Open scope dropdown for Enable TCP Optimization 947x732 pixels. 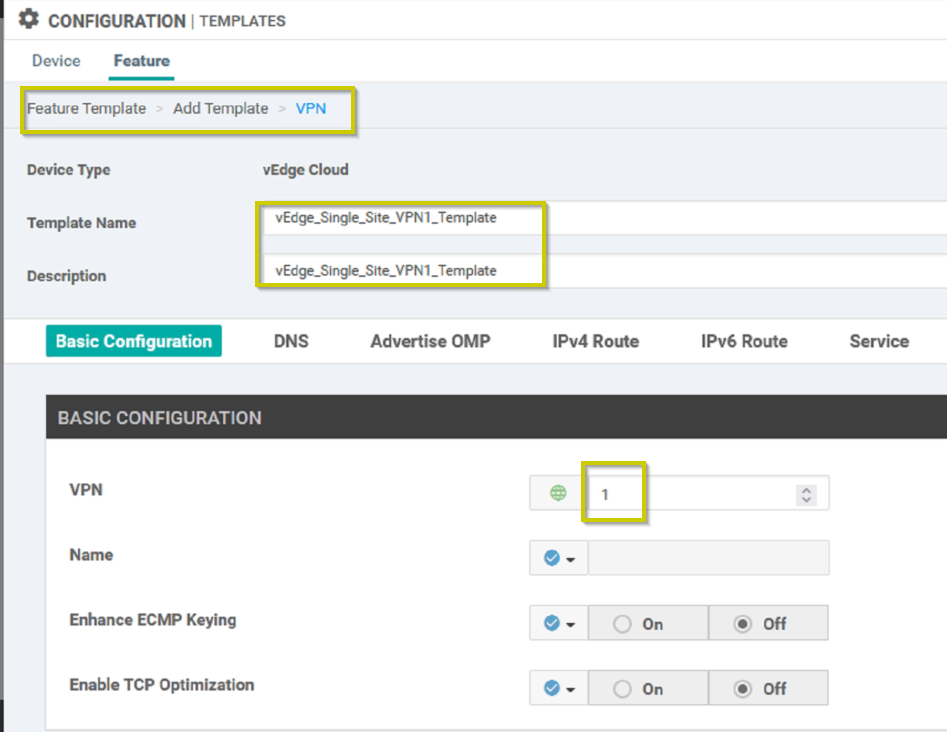(x=559, y=688)
